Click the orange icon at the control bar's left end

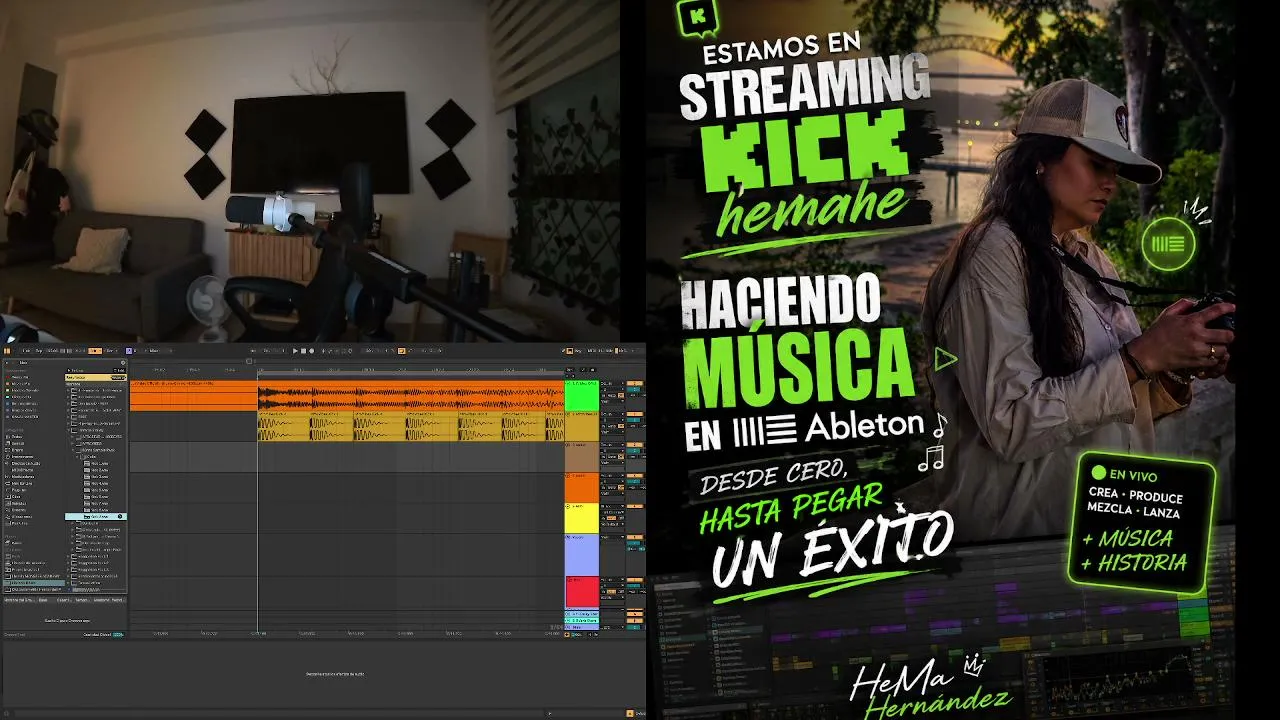tap(7, 351)
